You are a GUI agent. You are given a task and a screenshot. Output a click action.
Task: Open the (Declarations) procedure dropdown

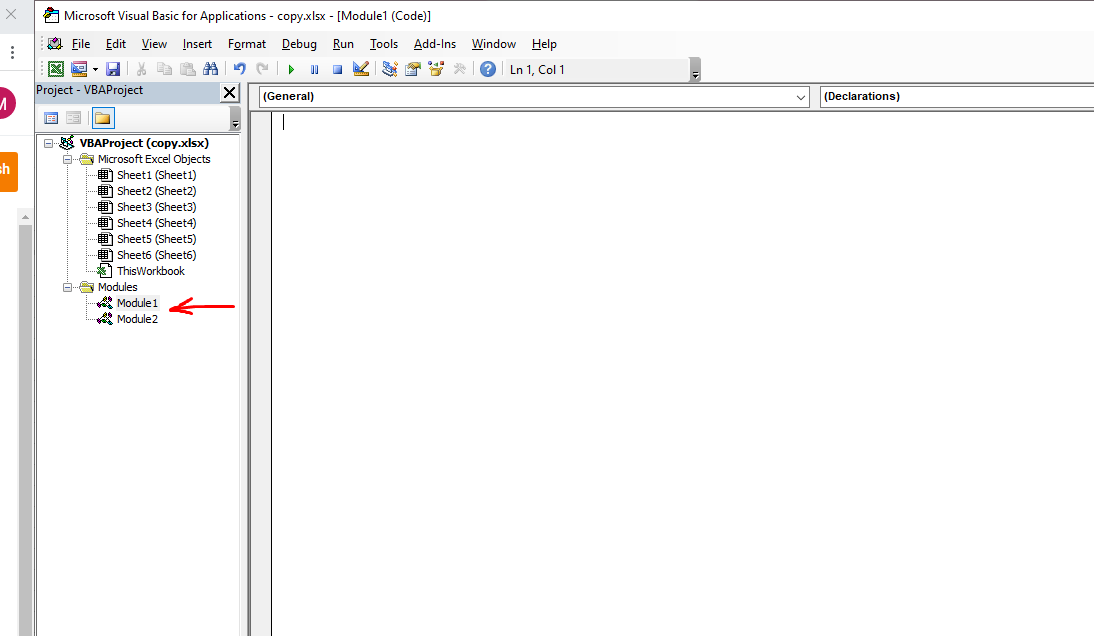coord(957,97)
